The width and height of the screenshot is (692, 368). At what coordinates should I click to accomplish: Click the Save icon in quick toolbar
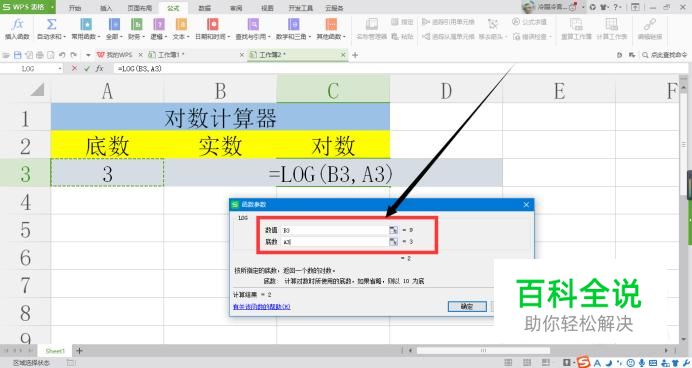[x=18, y=55]
